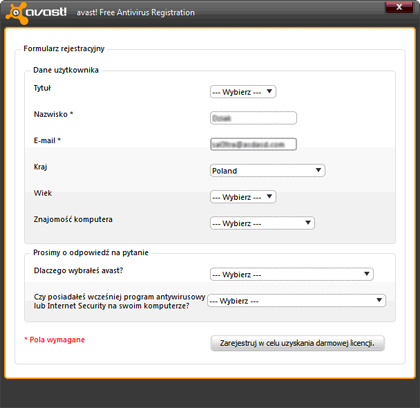Image resolution: width=420 pixels, height=408 pixels.
Task: Click the 'Formularz rejestracyjny' heading
Action: tap(64, 49)
